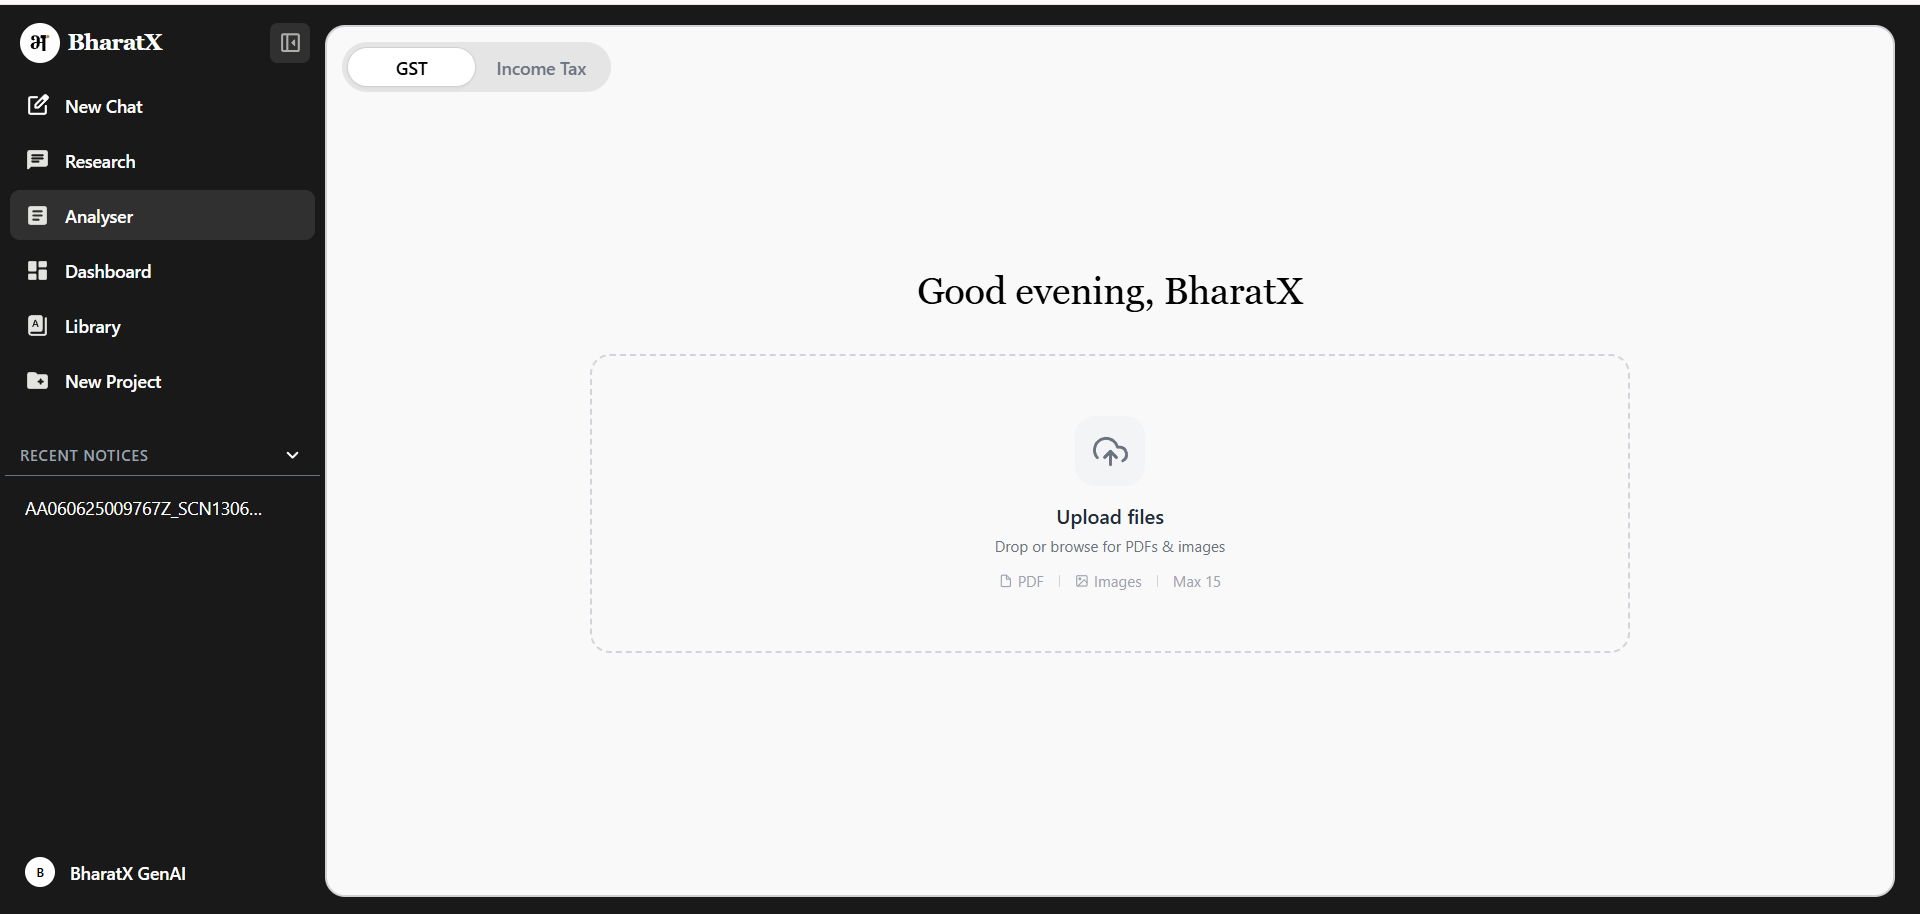Click the Analyser document icon
This screenshot has height=914, width=1920.
pyautogui.click(x=38, y=215)
